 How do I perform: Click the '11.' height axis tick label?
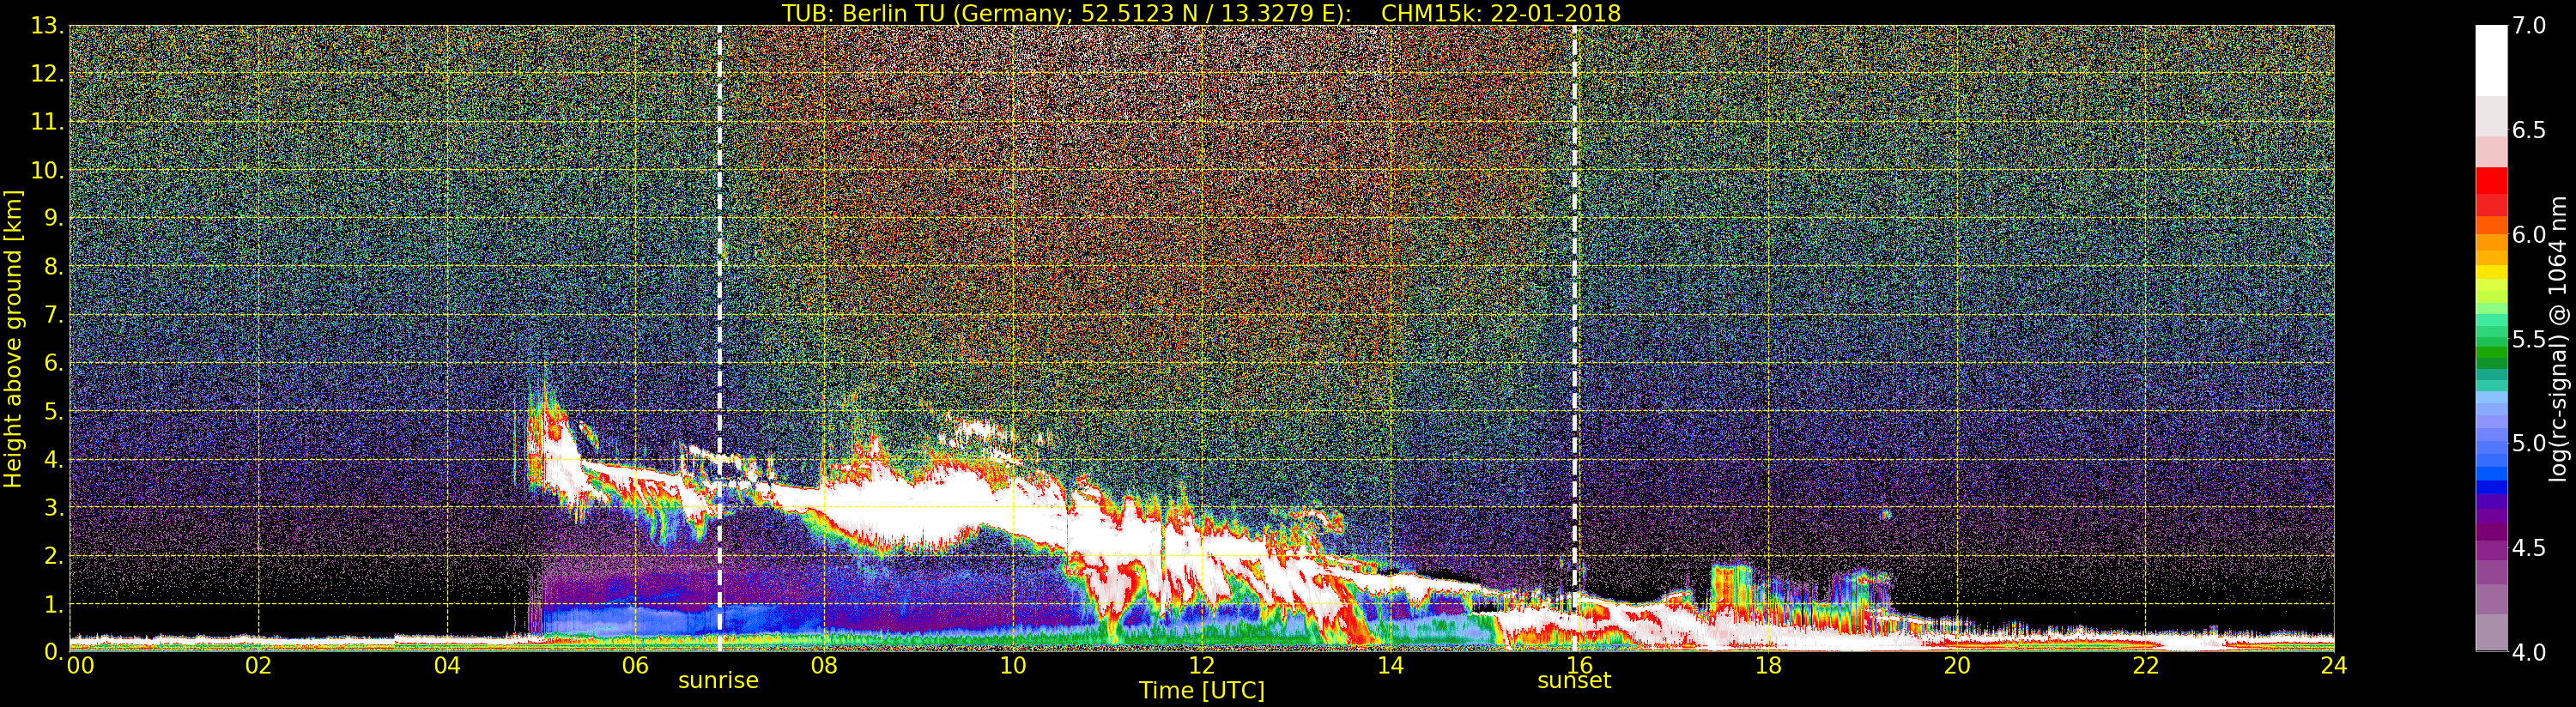point(47,122)
